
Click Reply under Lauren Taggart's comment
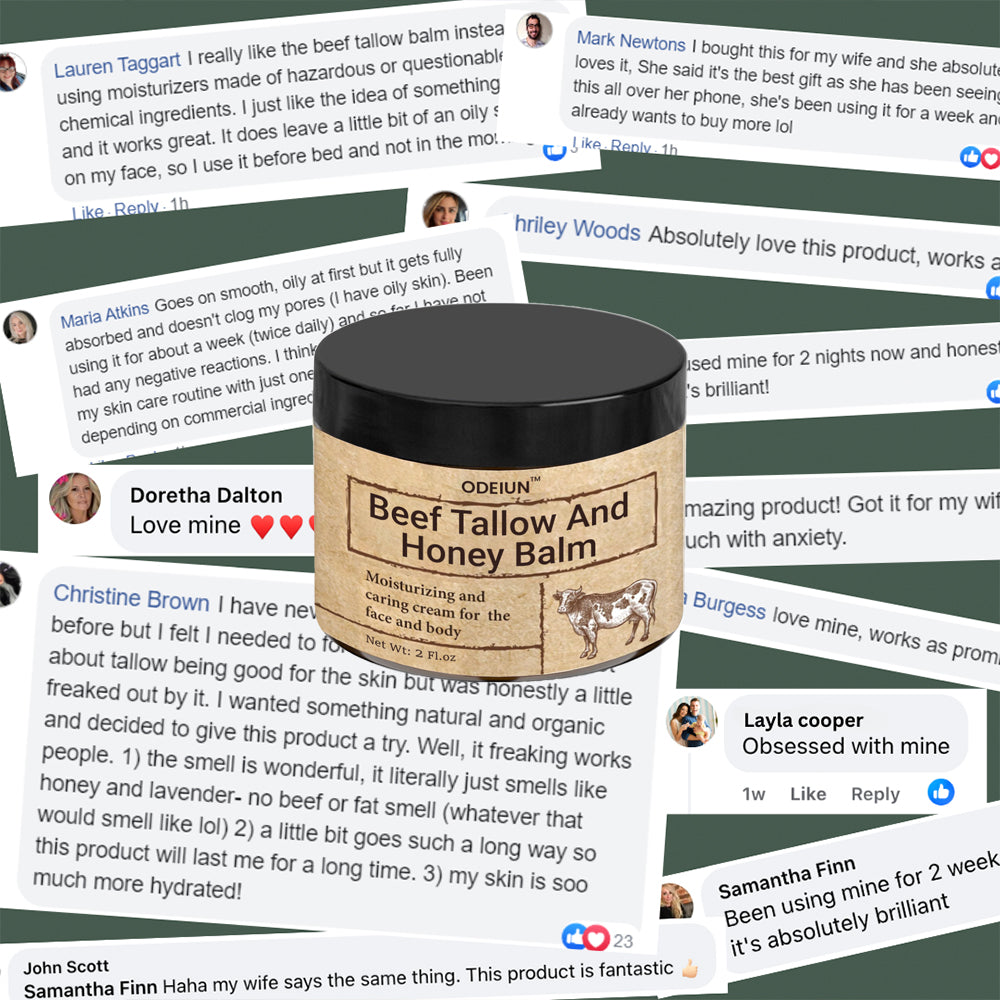136,208
